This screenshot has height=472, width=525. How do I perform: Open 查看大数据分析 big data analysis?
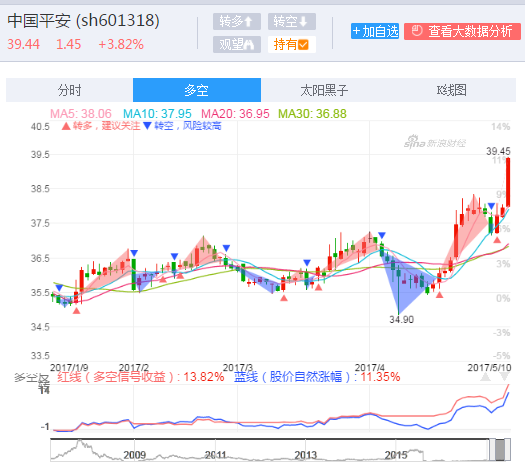coord(462,31)
